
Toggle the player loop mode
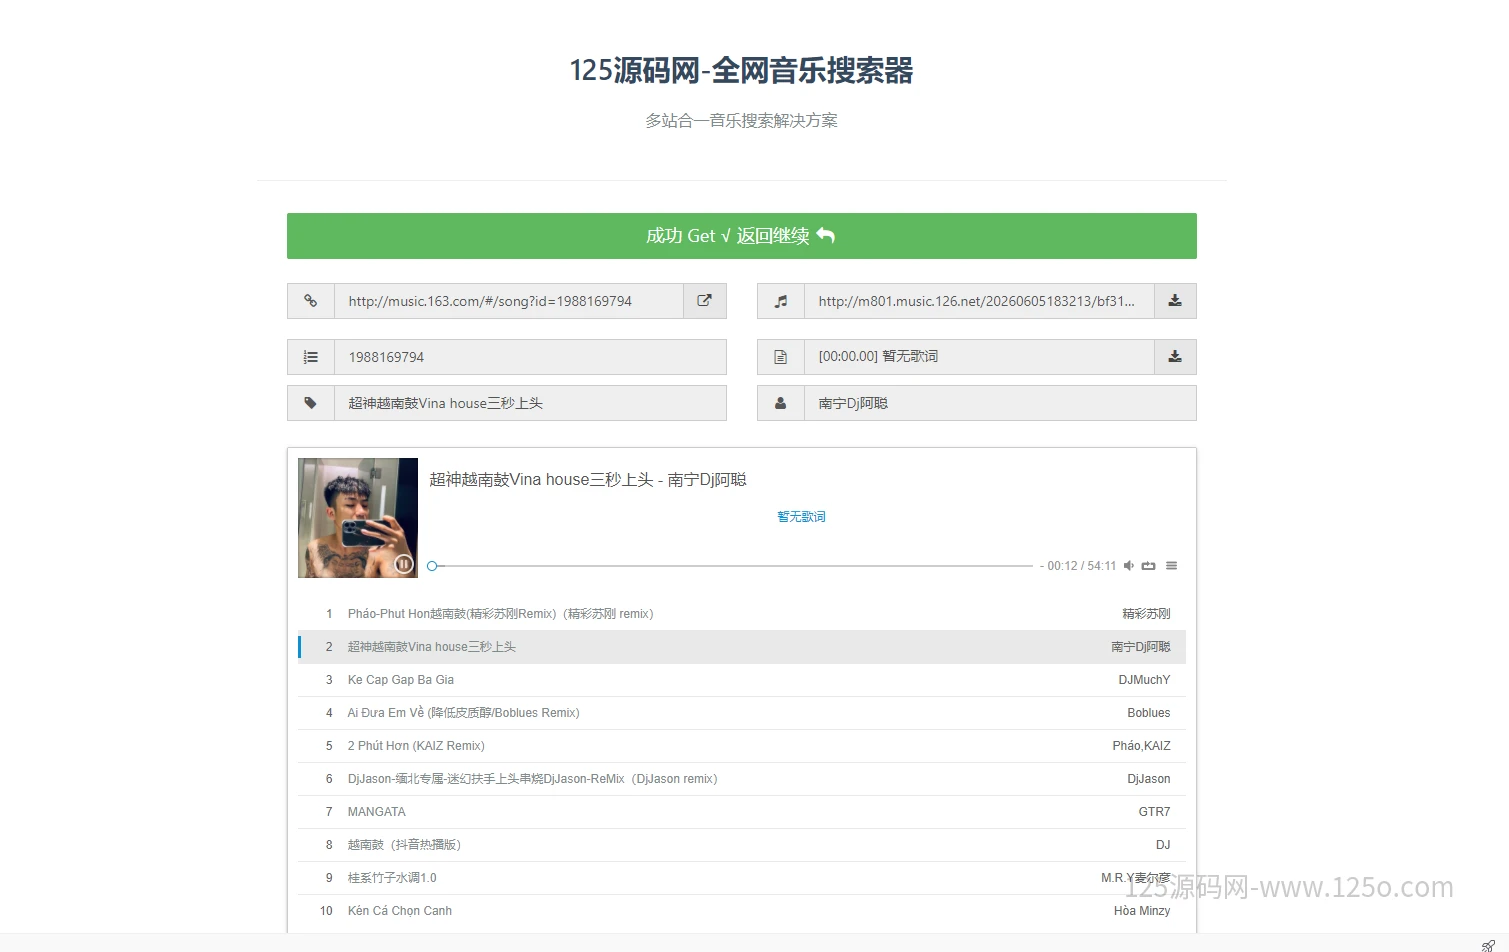[x=1149, y=566]
